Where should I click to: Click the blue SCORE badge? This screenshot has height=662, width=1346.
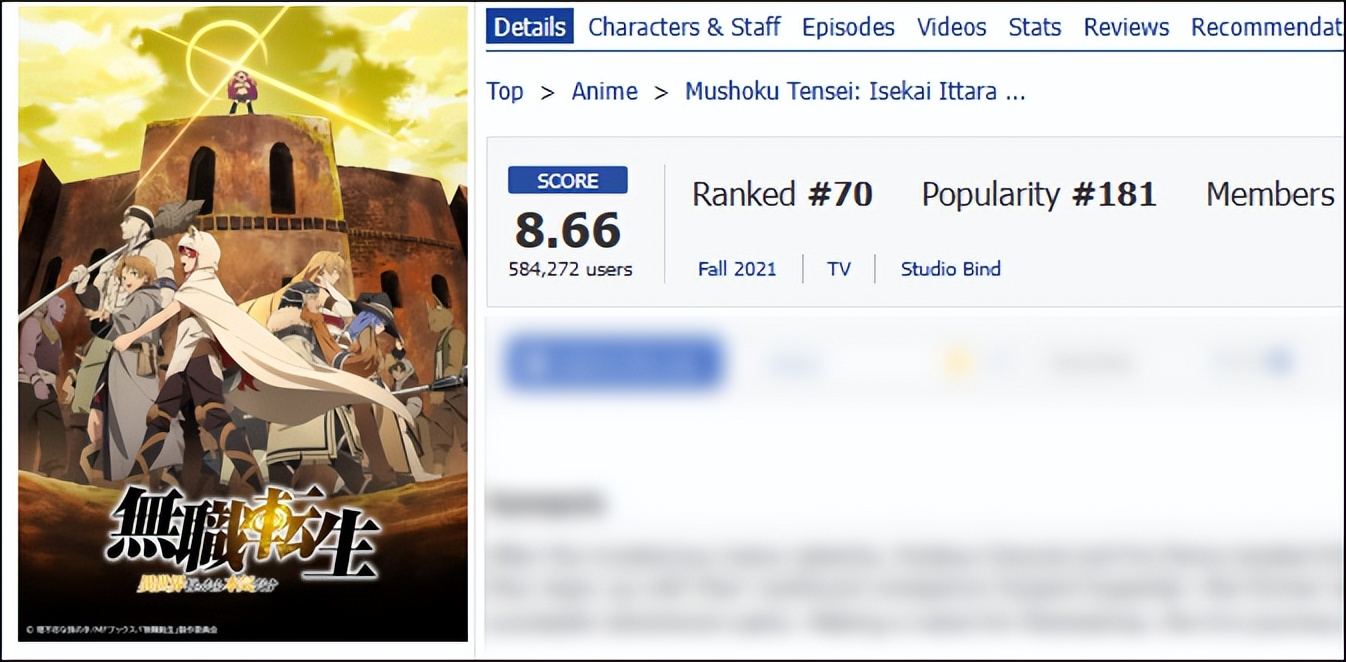[568, 181]
